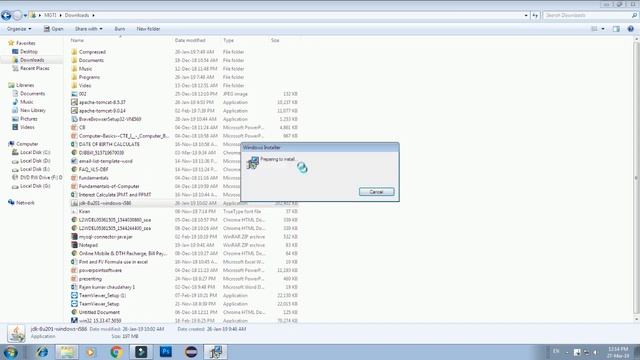640x360 pixels.
Task: Open Pictures library in sidebar
Action: tap(29, 119)
